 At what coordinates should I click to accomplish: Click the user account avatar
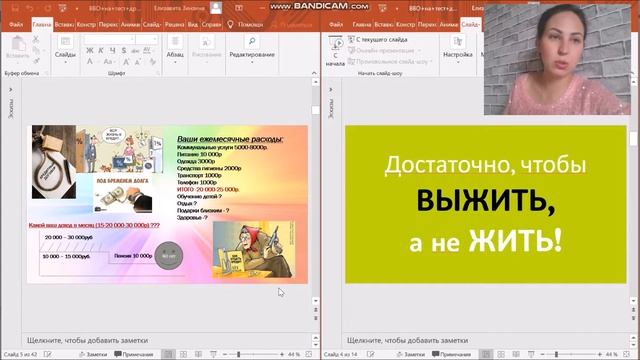pos(216,8)
